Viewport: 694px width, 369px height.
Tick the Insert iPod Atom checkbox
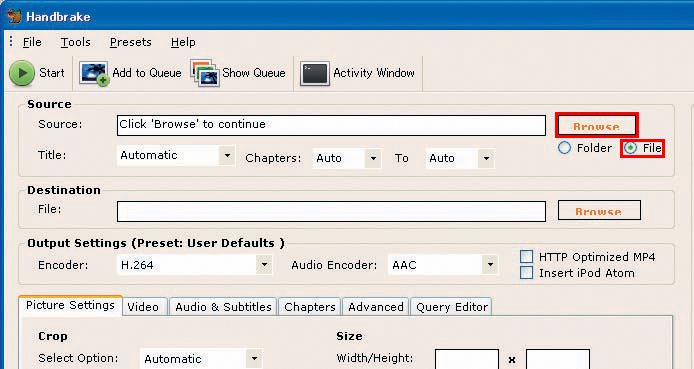pyautogui.click(x=527, y=273)
